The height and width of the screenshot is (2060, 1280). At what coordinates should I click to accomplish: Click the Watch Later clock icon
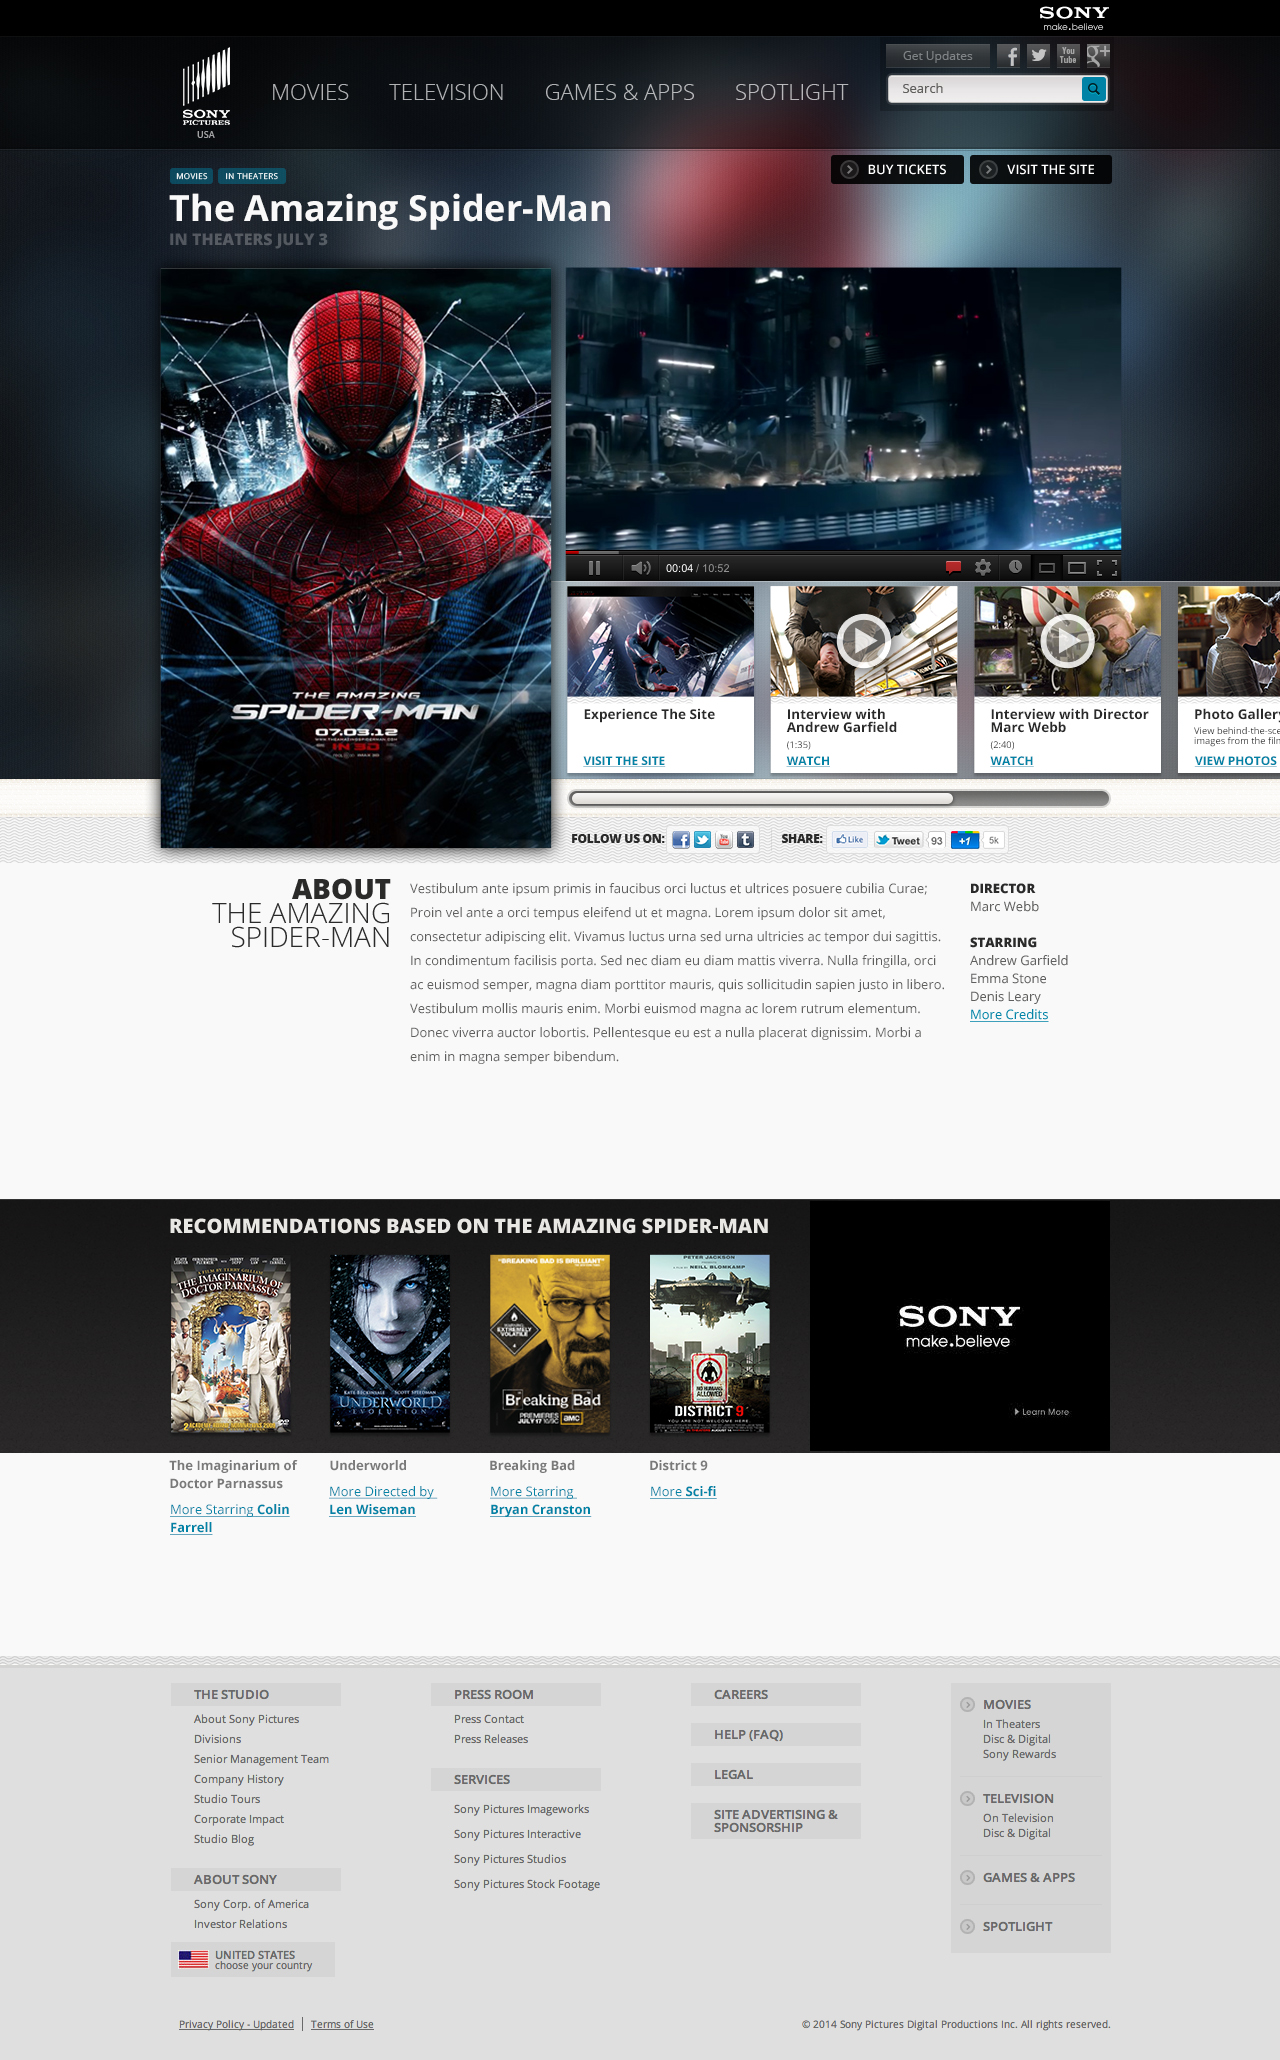pos(1015,567)
